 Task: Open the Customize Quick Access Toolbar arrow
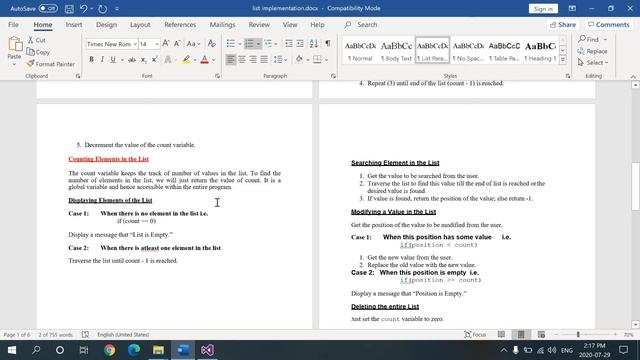click(117, 9)
